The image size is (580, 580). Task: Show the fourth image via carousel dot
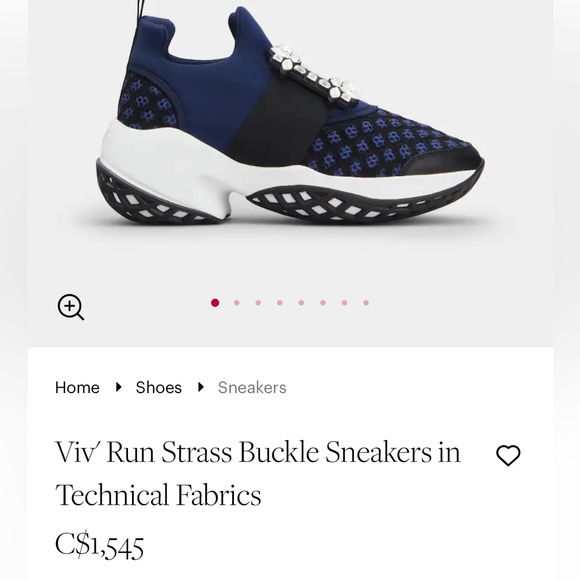[280, 303]
